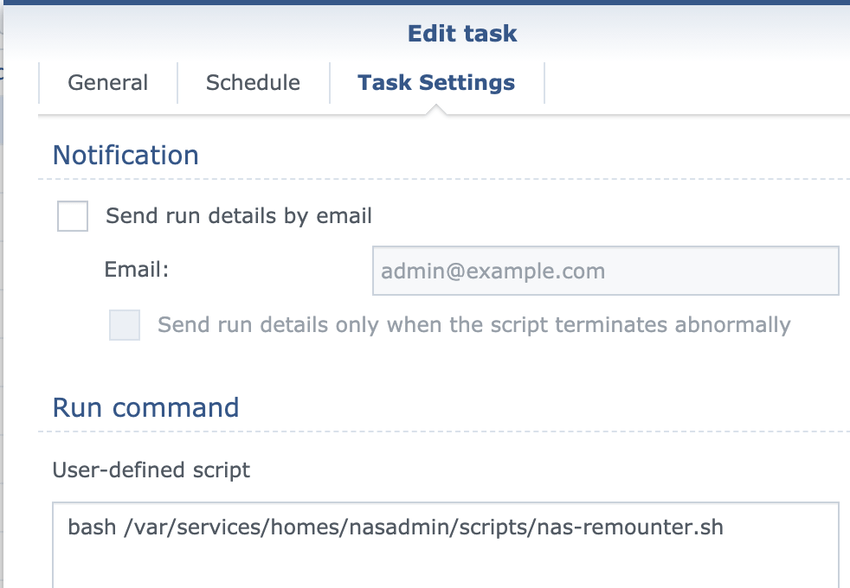Click the Edit task dialog title

coord(462,33)
